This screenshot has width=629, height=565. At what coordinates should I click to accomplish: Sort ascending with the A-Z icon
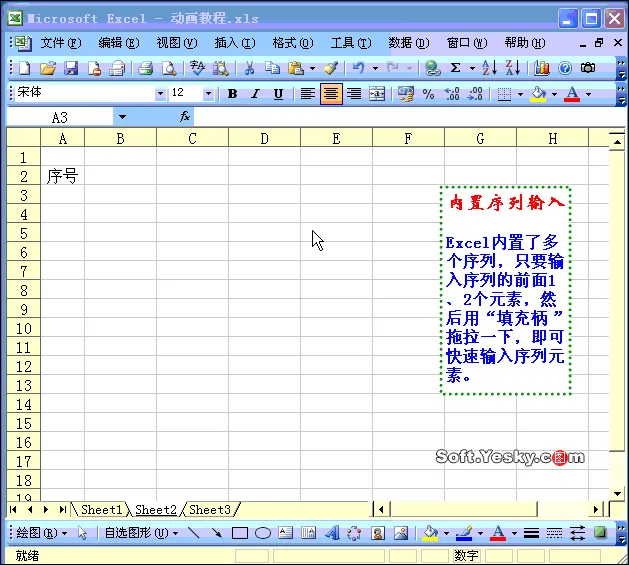[x=489, y=68]
